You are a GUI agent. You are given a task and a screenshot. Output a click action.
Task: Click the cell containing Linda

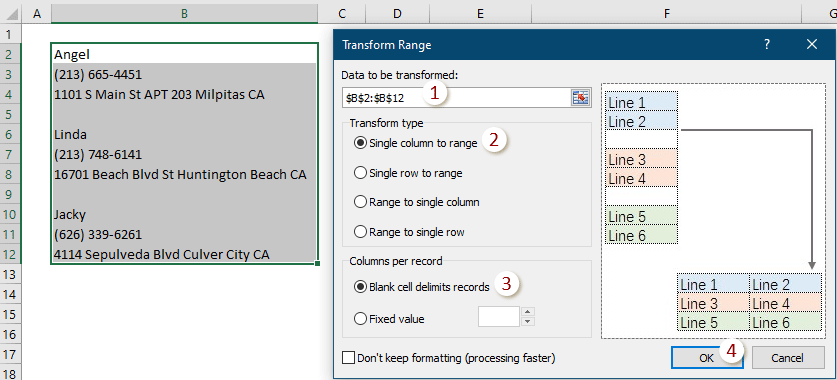(184, 134)
